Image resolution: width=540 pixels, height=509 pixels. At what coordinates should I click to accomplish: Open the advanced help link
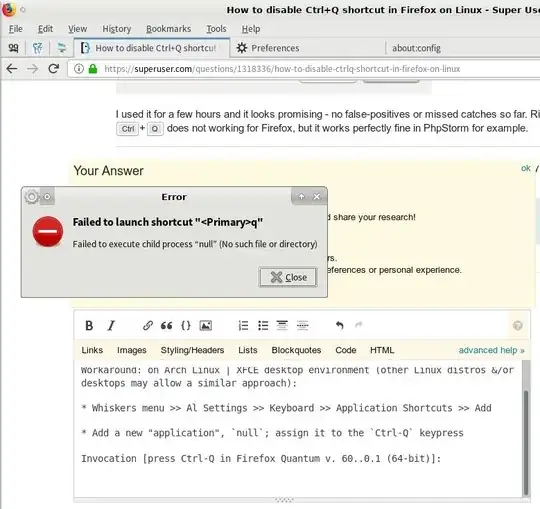pyautogui.click(x=491, y=350)
